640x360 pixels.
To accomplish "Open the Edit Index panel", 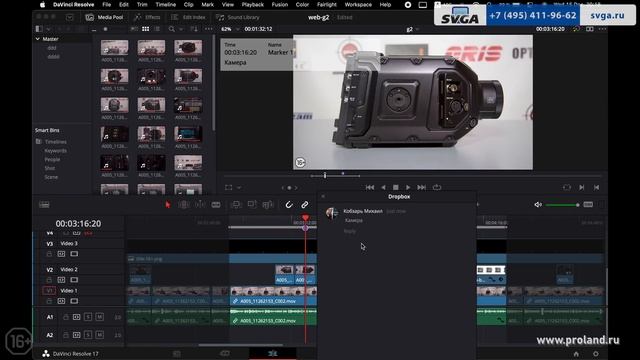I will coord(189,17).
